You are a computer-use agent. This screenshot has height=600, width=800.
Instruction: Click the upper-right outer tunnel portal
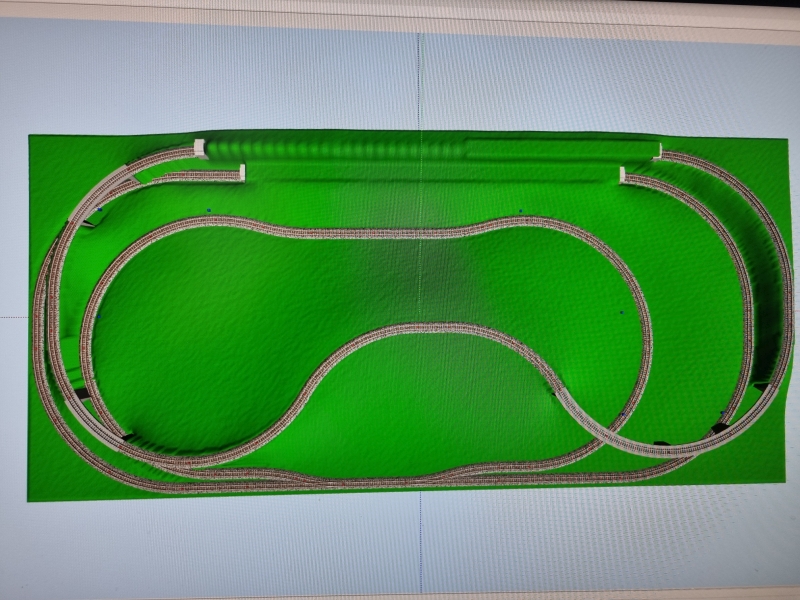pyautogui.click(x=658, y=151)
